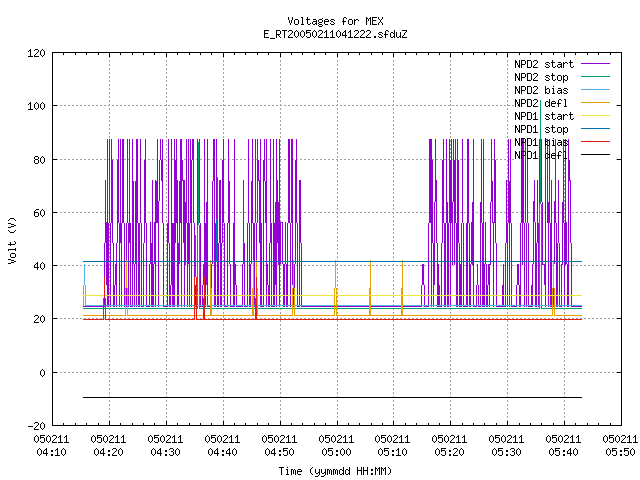The height and width of the screenshot is (480, 640).
Task: Click the y-axis tick value 100
Action: tap(36, 106)
